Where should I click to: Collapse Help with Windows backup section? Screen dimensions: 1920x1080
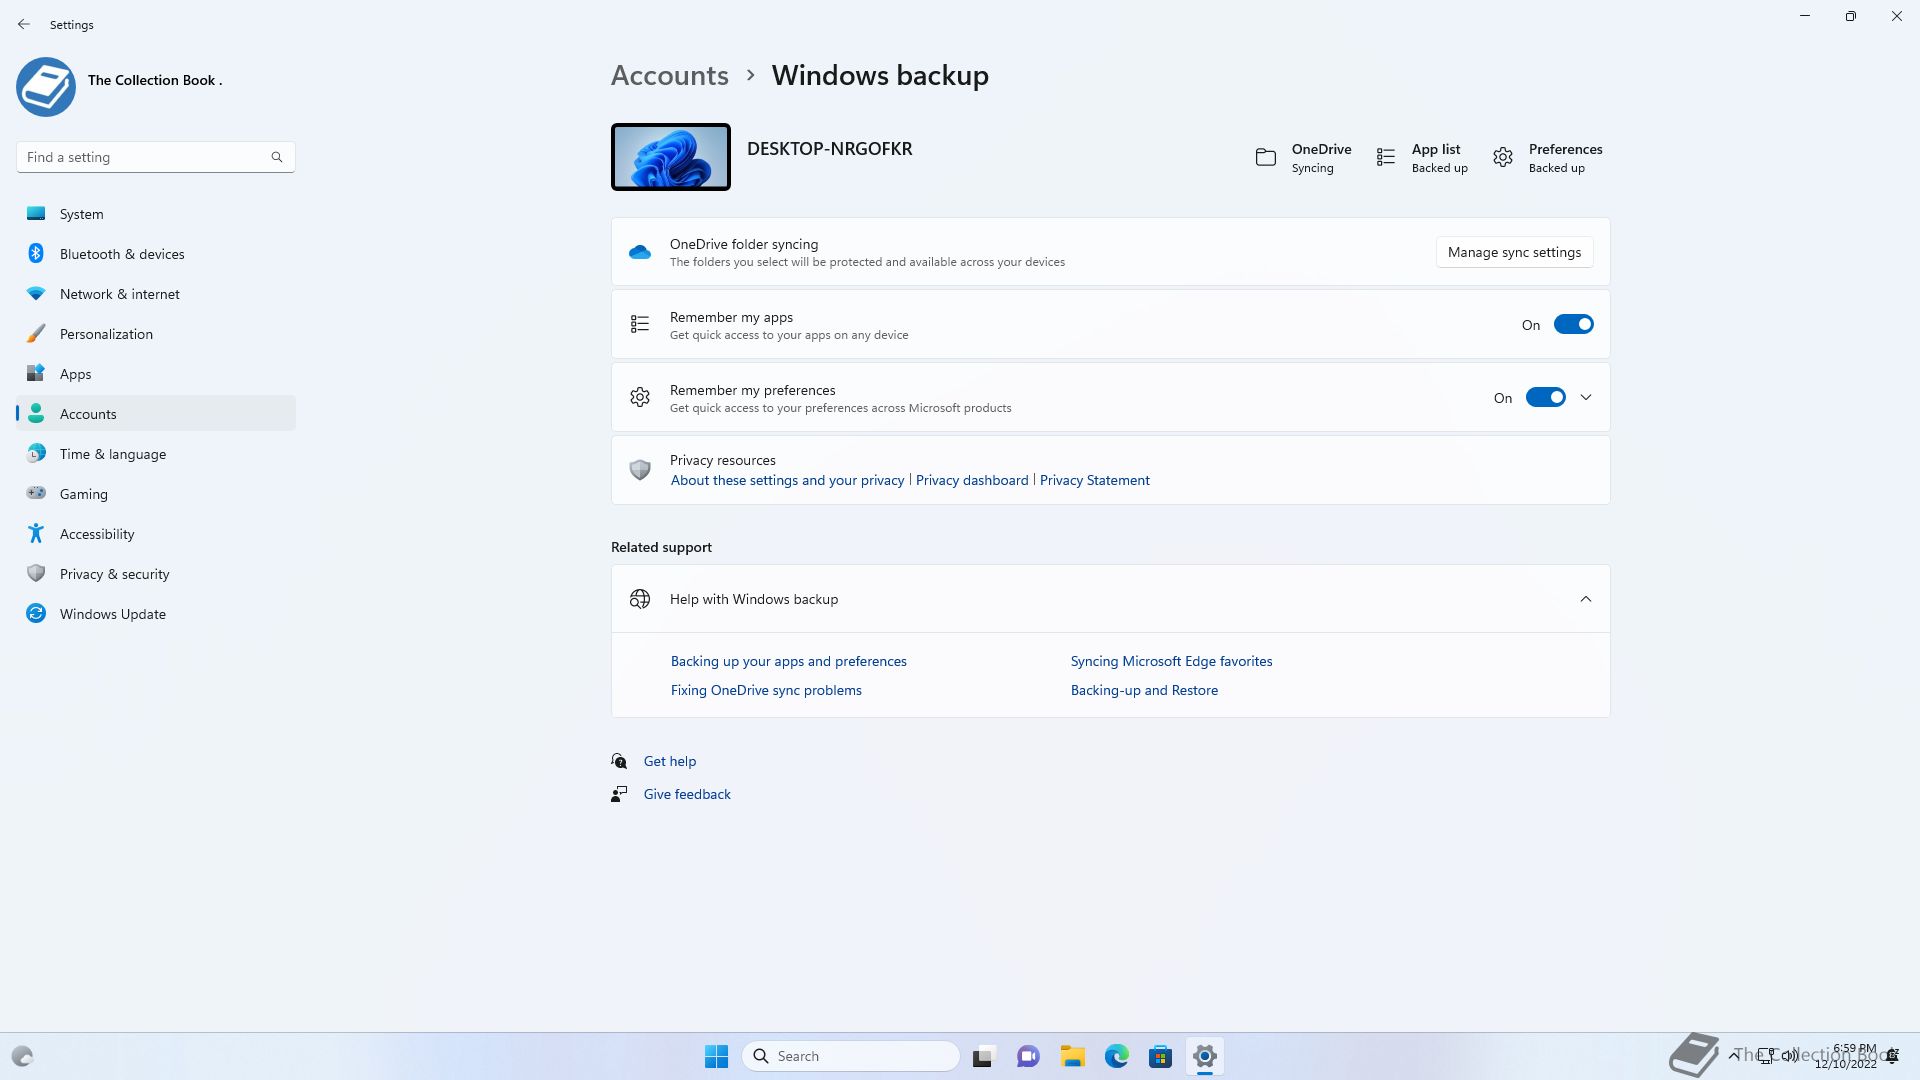(1586, 599)
